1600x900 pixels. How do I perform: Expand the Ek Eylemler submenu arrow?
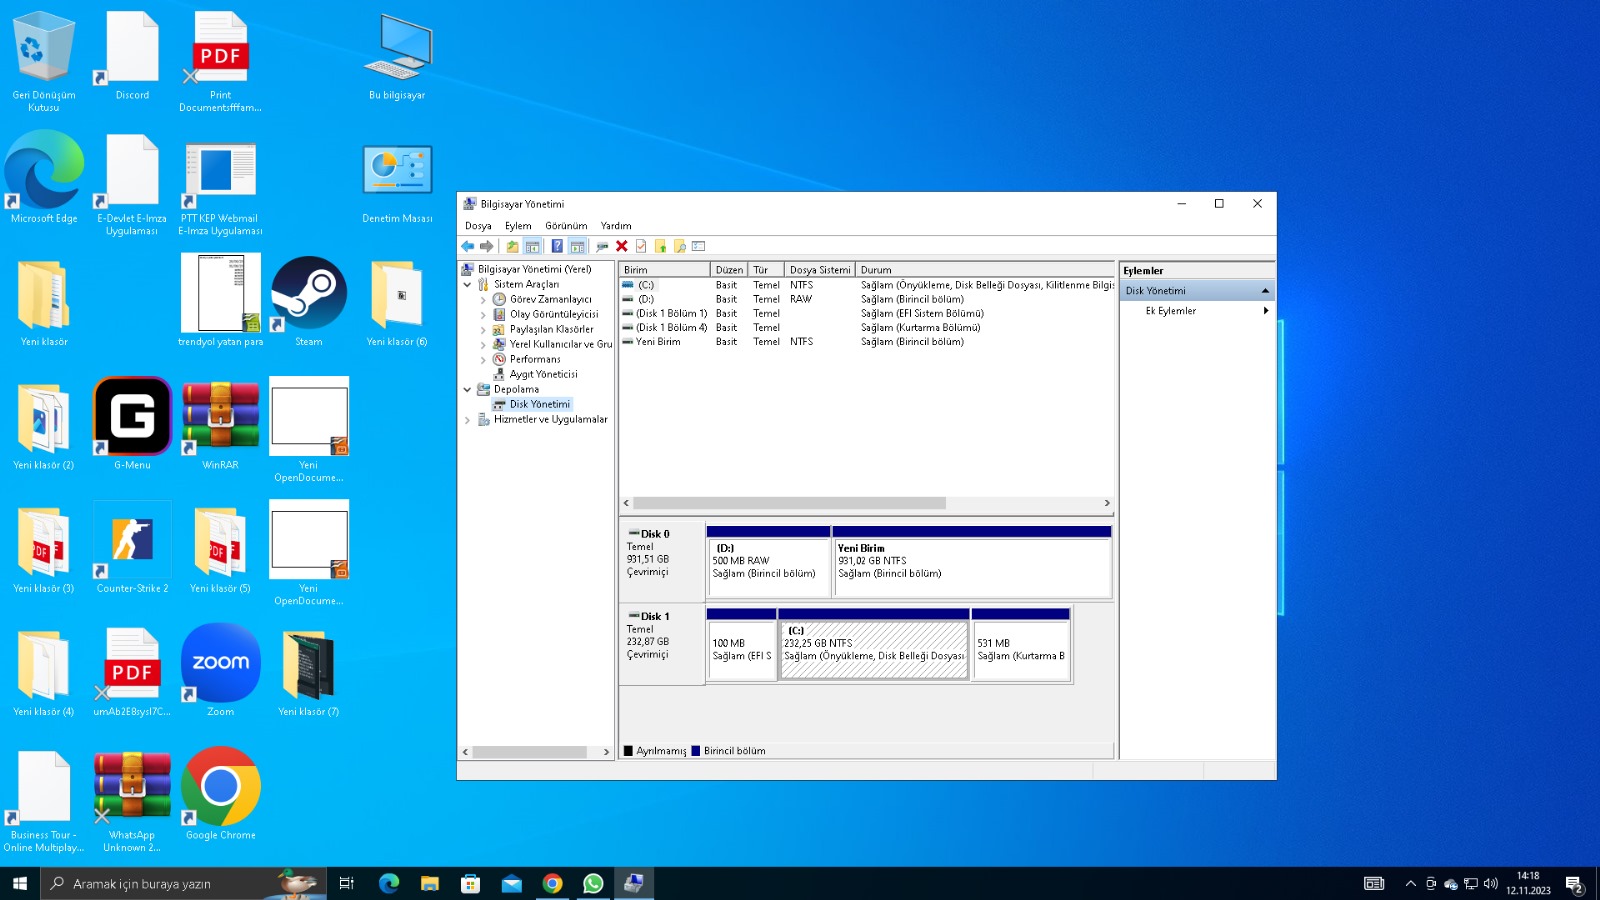pyautogui.click(x=1265, y=311)
